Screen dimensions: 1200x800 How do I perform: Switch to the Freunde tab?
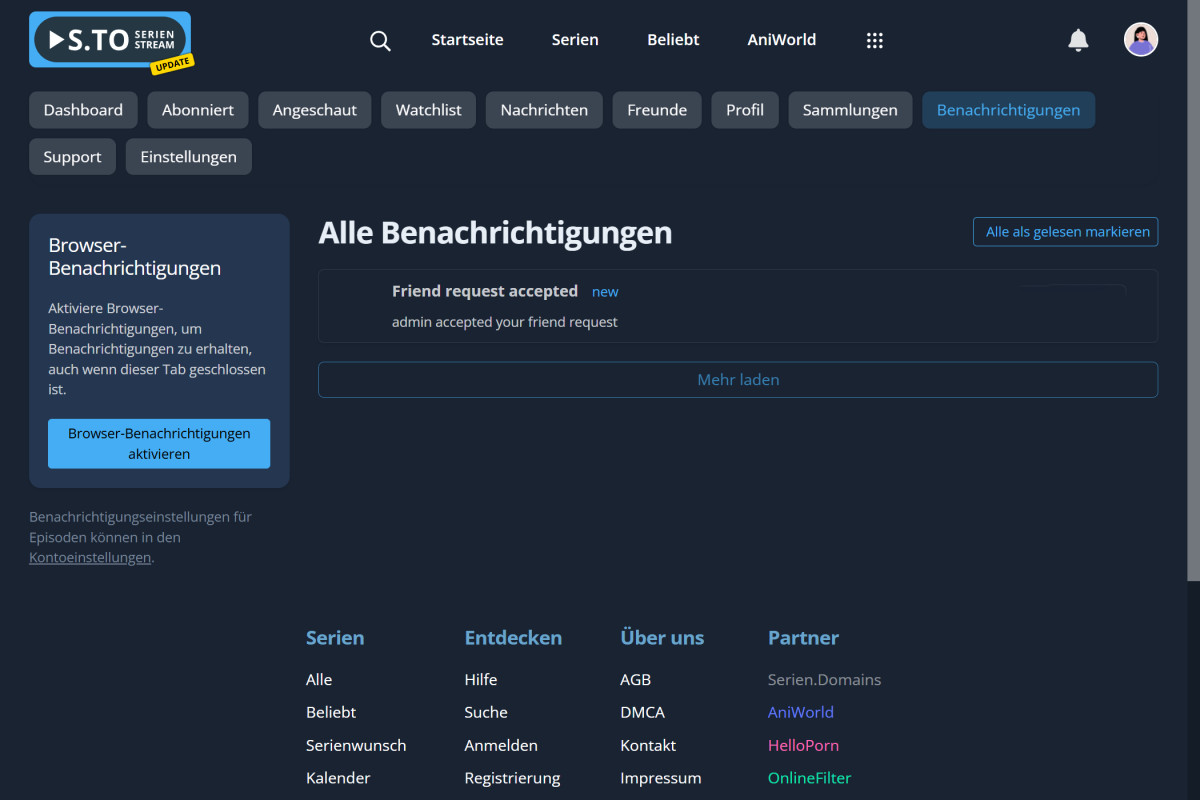coord(657,109)
